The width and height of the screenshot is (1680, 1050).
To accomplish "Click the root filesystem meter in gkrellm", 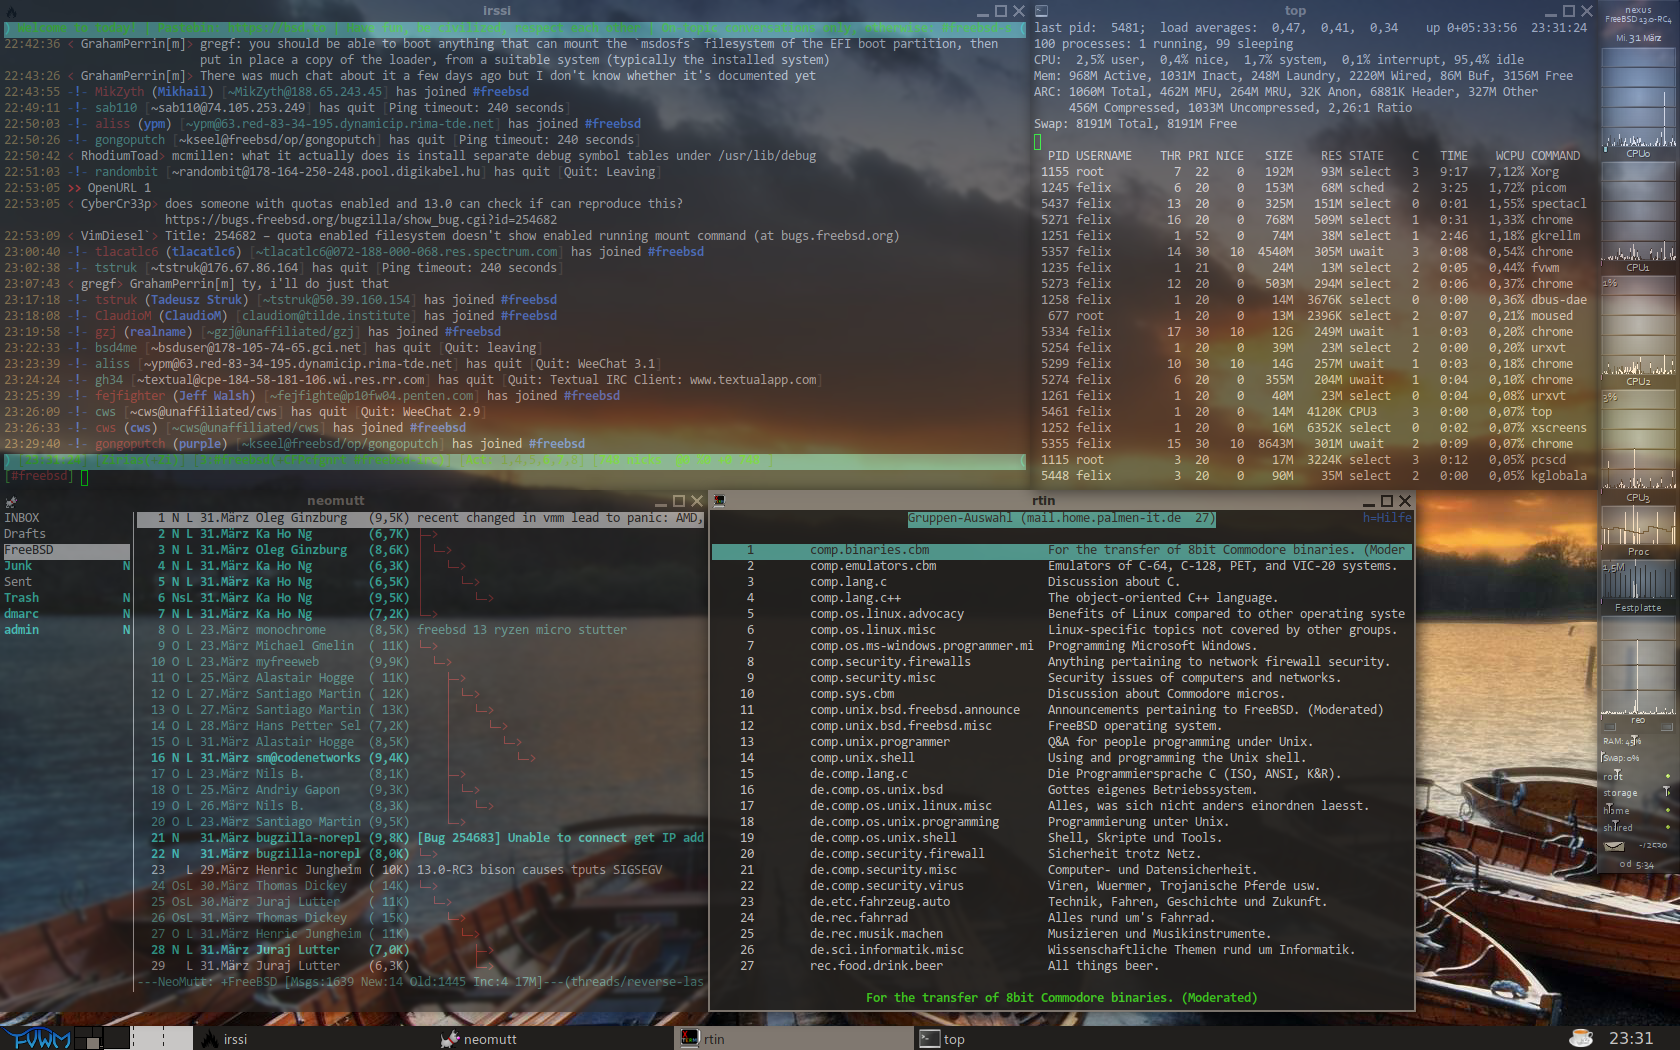I will 1638,776.
